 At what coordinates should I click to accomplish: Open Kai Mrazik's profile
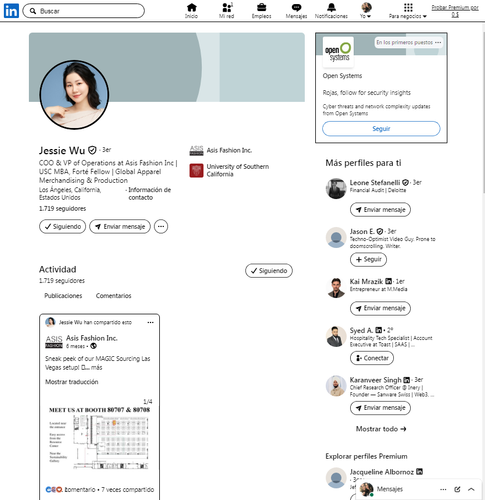coord(366,281)
